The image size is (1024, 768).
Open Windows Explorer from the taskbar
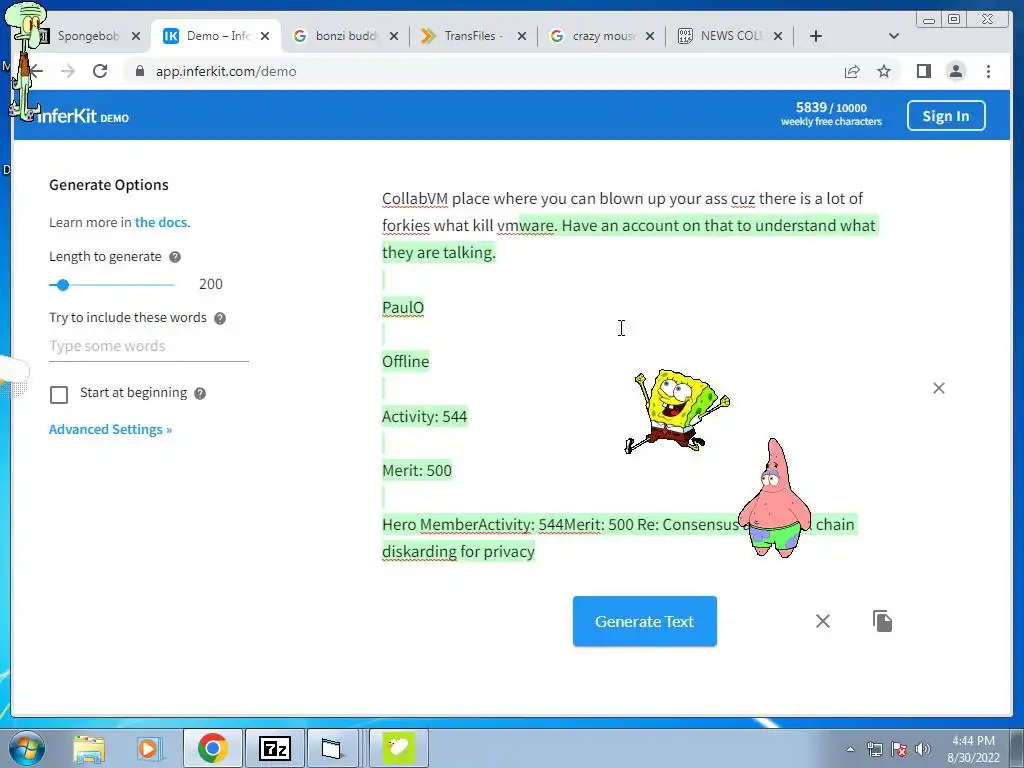(89, 748)
